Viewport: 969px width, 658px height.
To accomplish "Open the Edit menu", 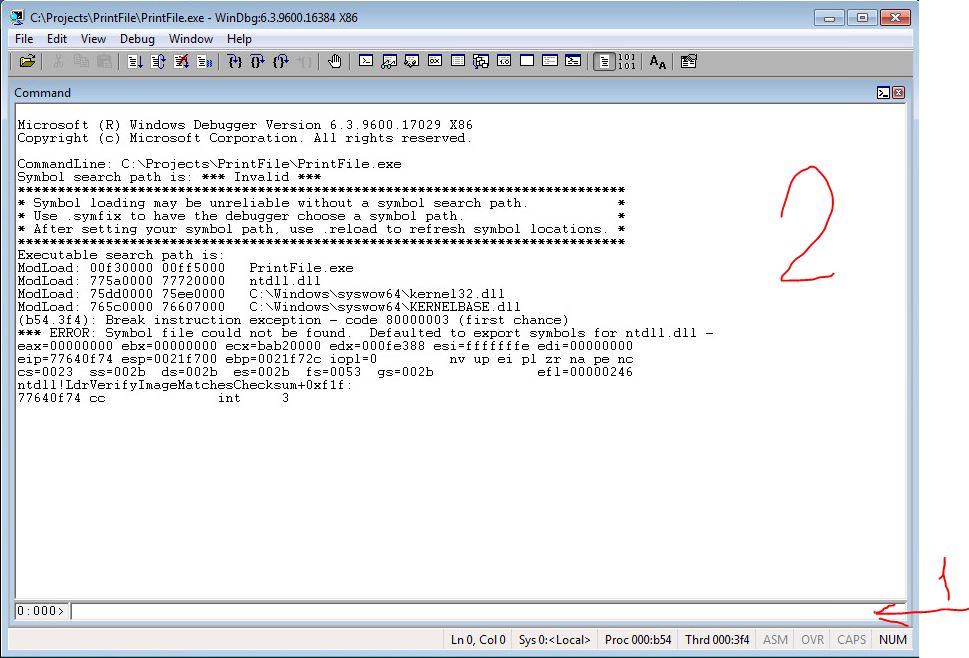I will 57,39.
